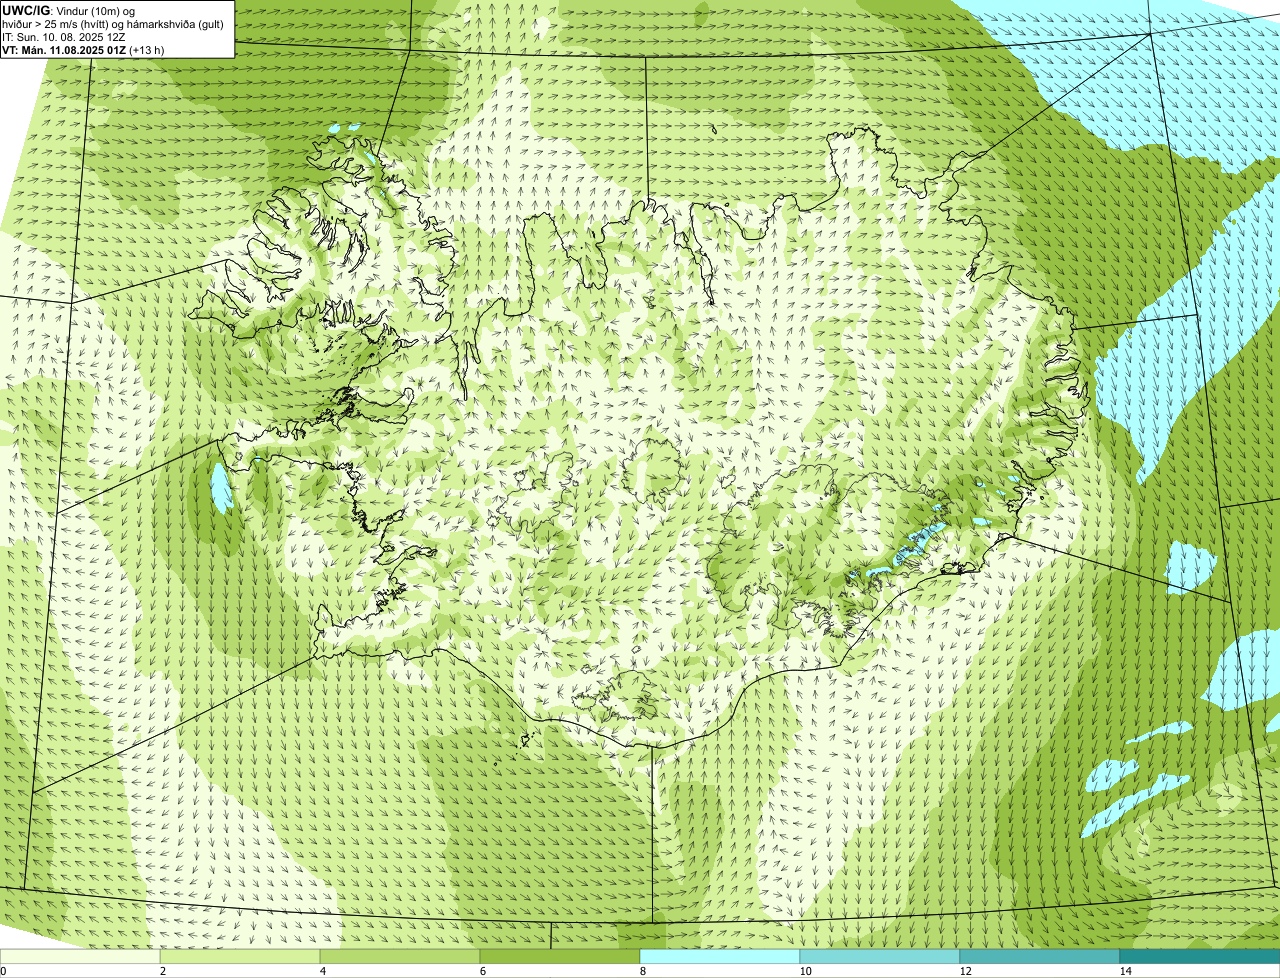Screen dimensions: 1280x978
Task: Click the '4' label on the color scale
Action: [322, 971]
